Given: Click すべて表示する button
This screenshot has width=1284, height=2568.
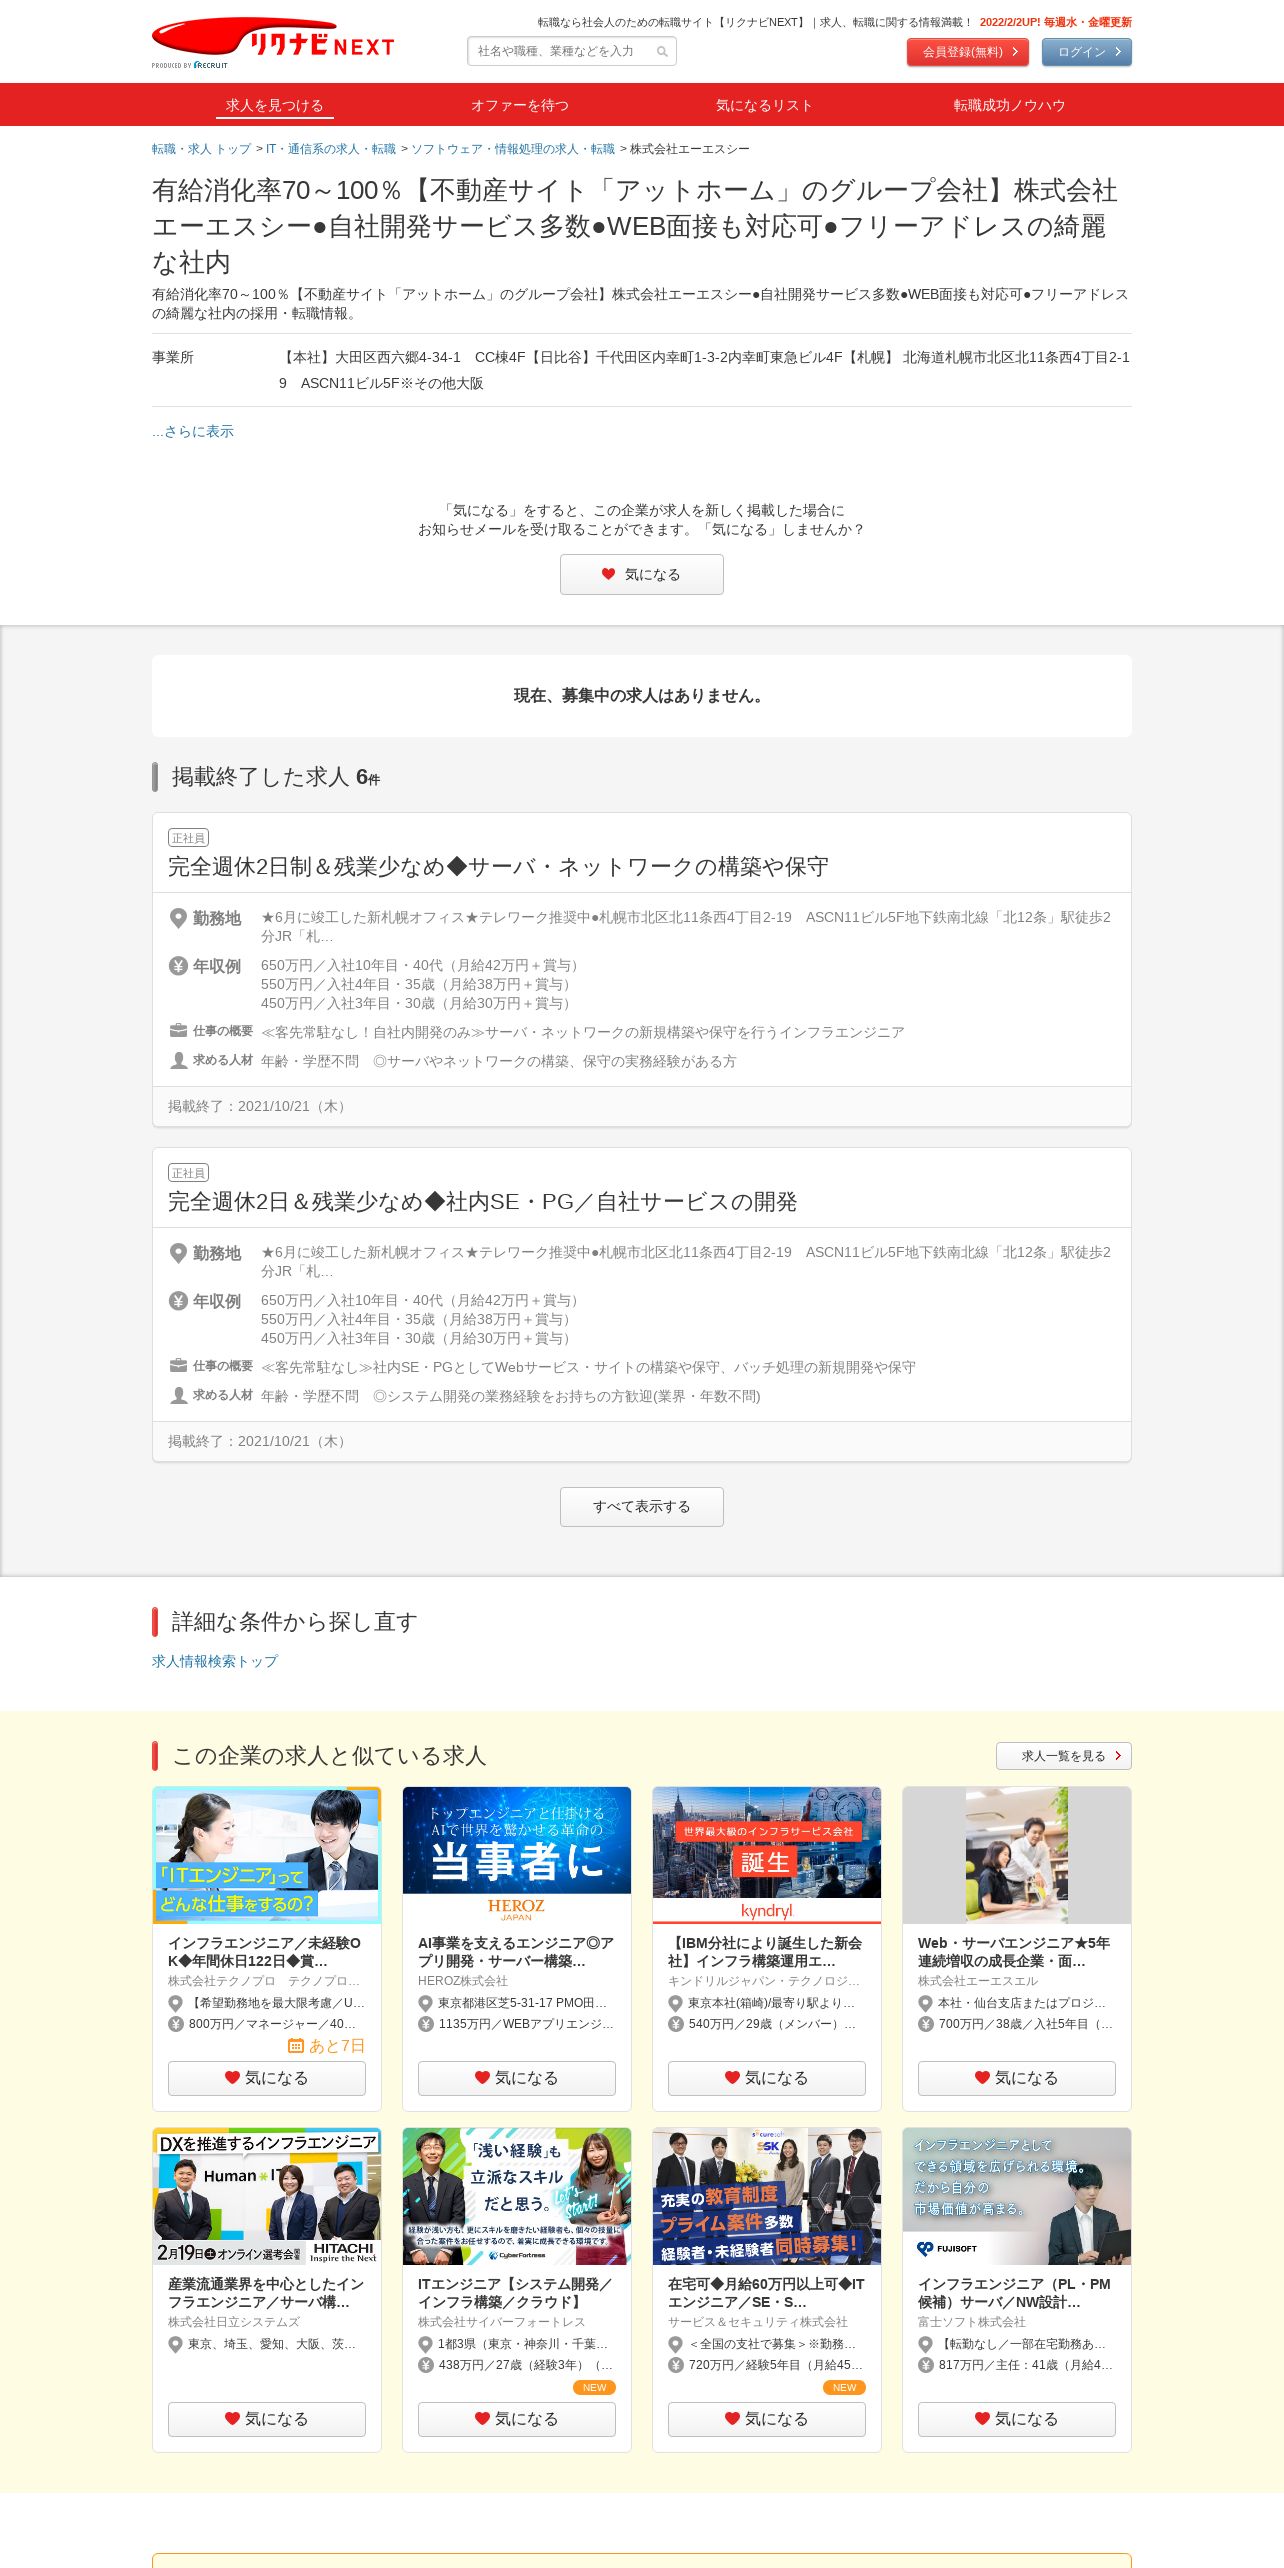Looking at the screenshot, I should pos(641,1506).
